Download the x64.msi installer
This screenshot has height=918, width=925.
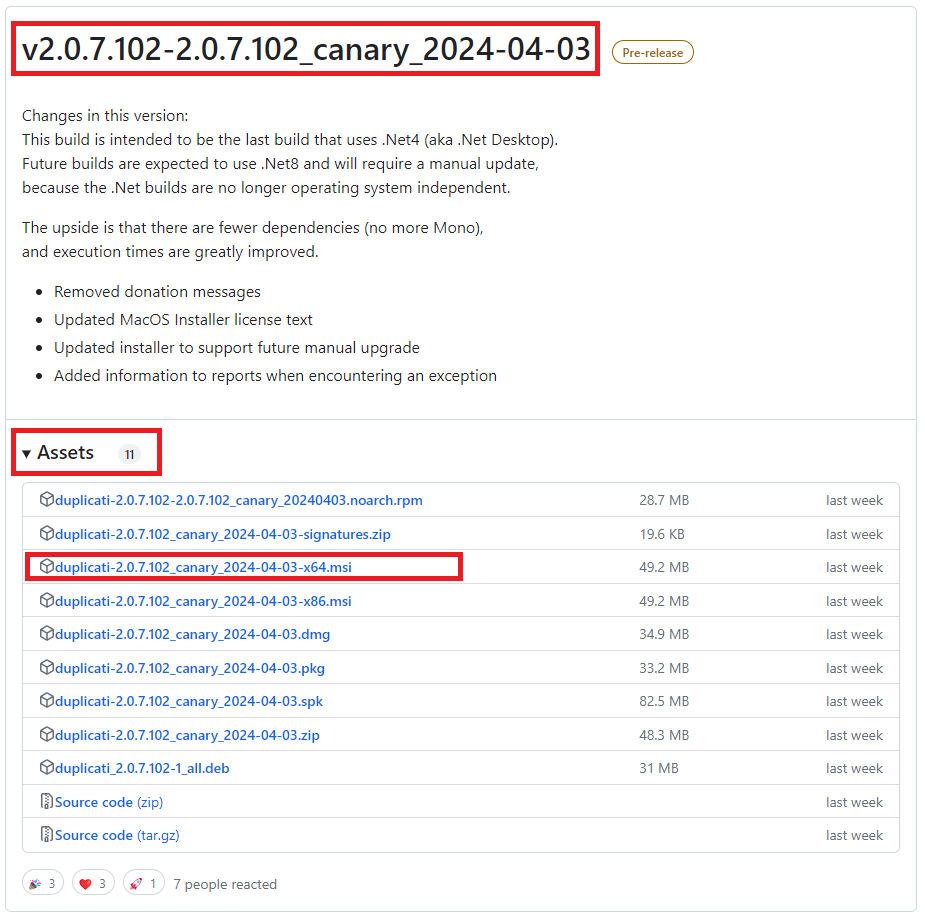pos(203,568)
